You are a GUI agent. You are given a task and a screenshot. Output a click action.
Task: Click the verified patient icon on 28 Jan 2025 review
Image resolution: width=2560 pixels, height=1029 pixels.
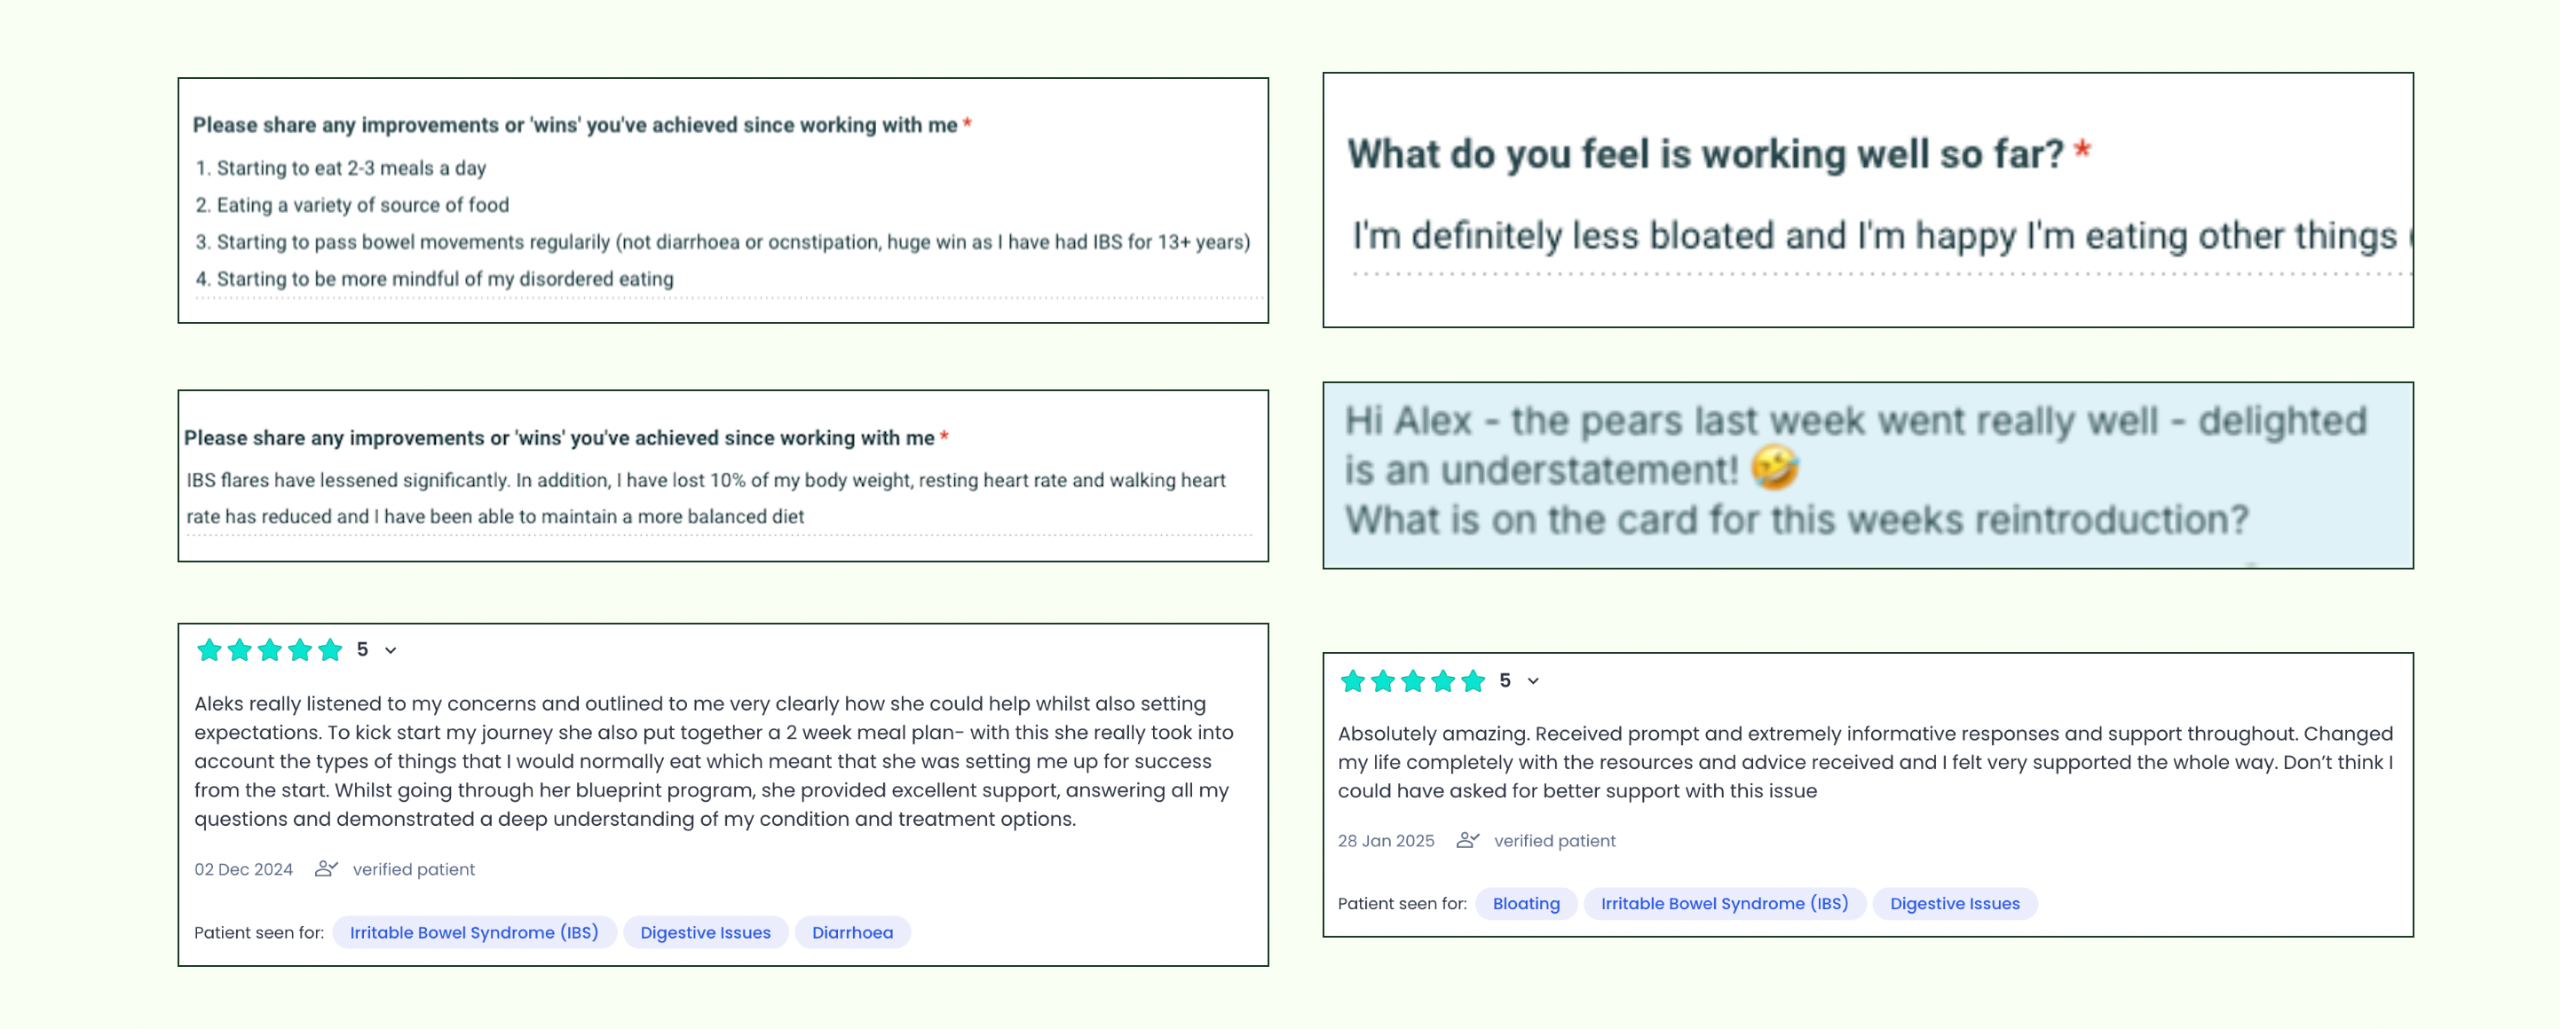point(1468,840)
